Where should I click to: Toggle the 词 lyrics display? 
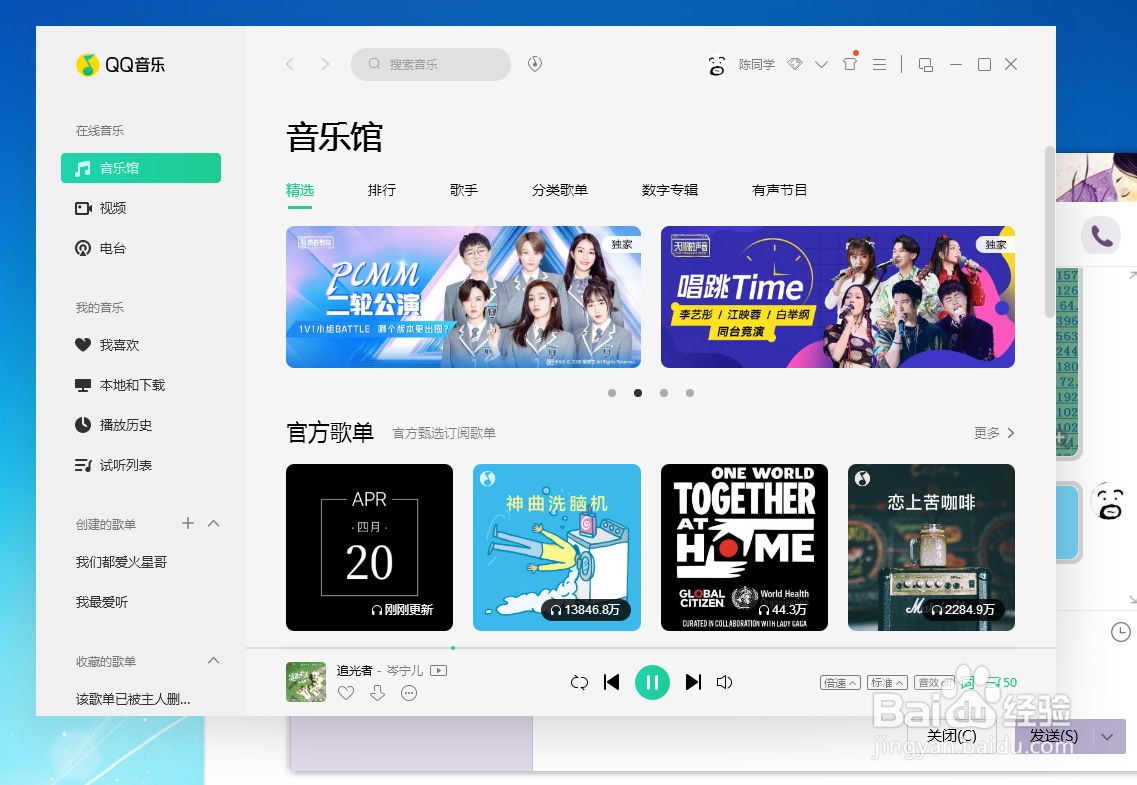(968, 683)
